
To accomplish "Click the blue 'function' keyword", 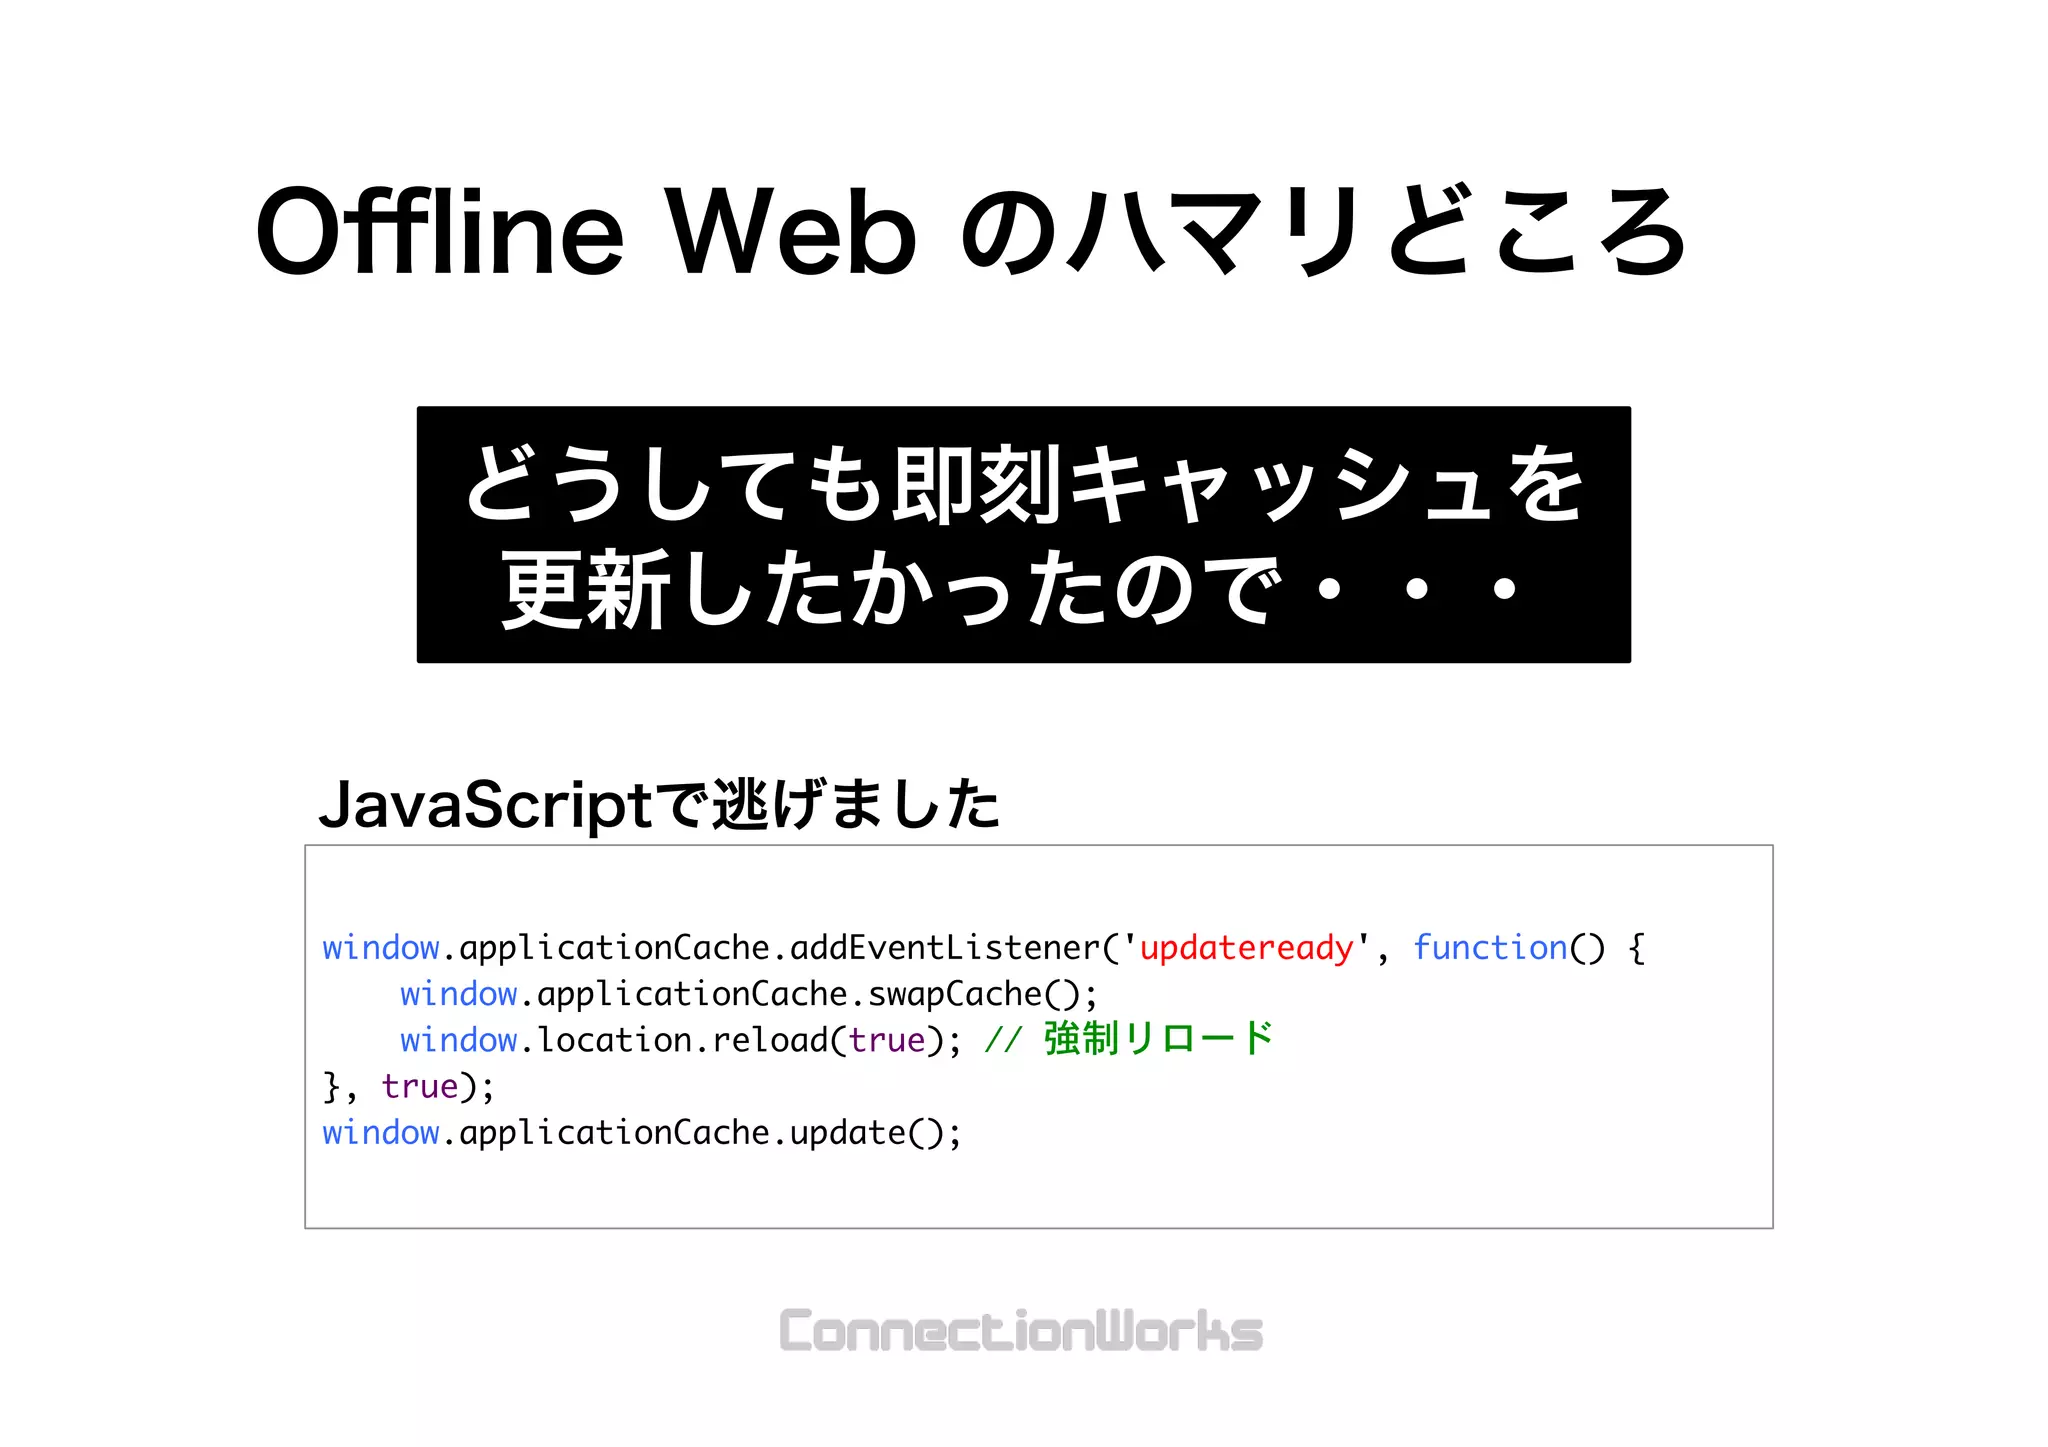I will click(1490, 947).
